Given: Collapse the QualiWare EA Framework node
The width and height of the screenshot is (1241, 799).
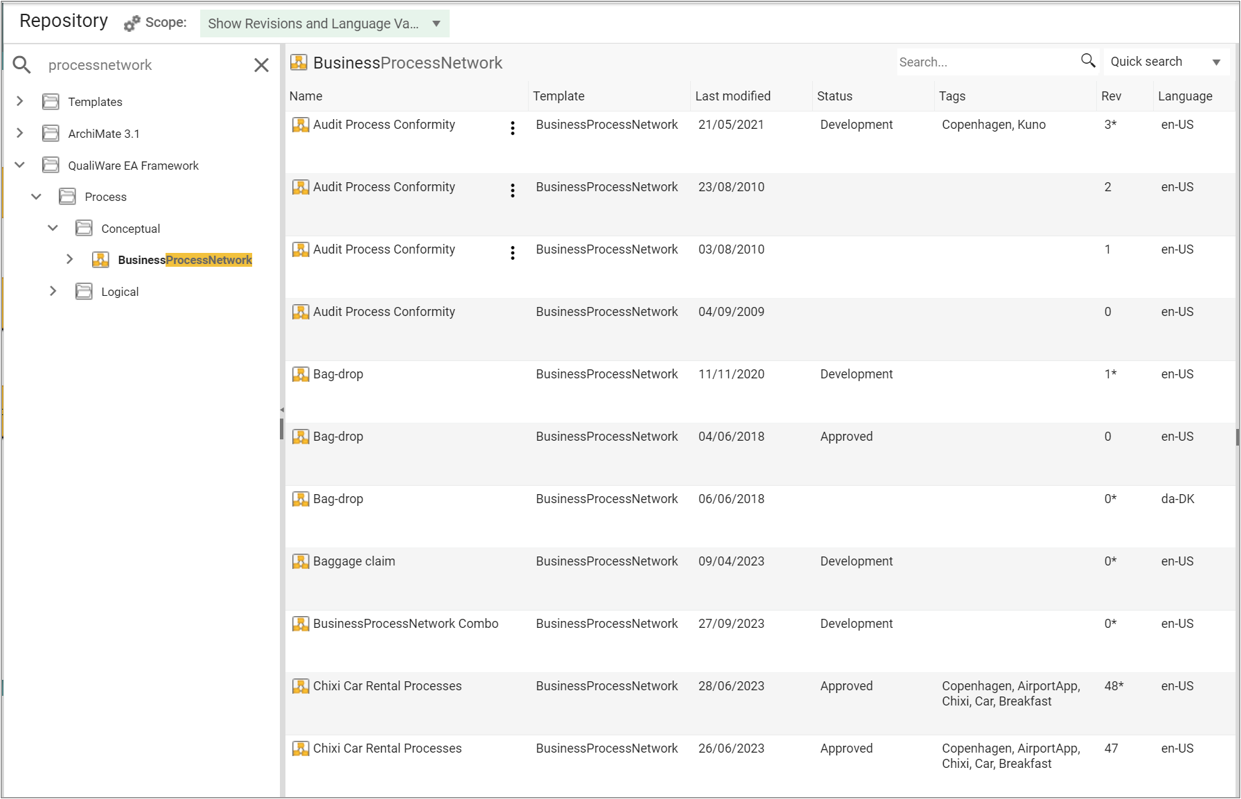Looking at the screenshot, I should coord(20,165).
